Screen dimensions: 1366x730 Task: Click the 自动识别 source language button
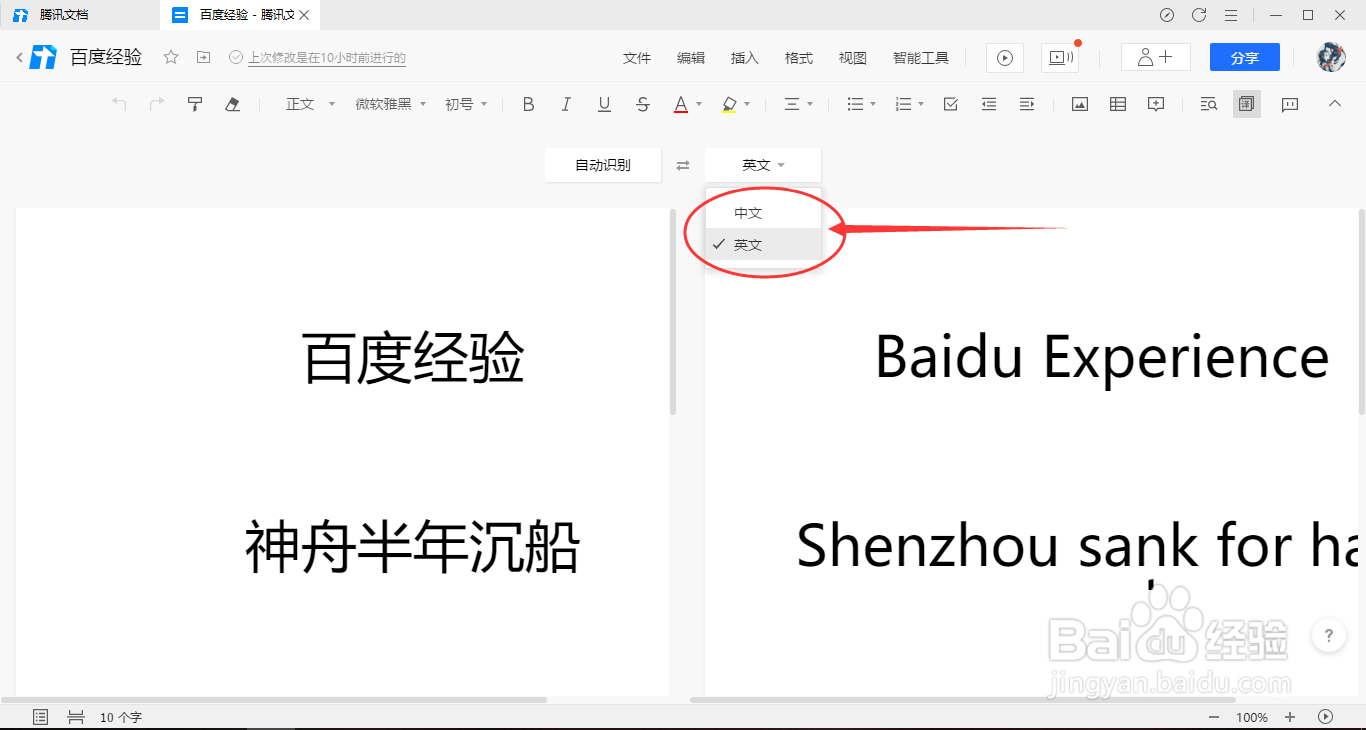click(x=603, y=165)
